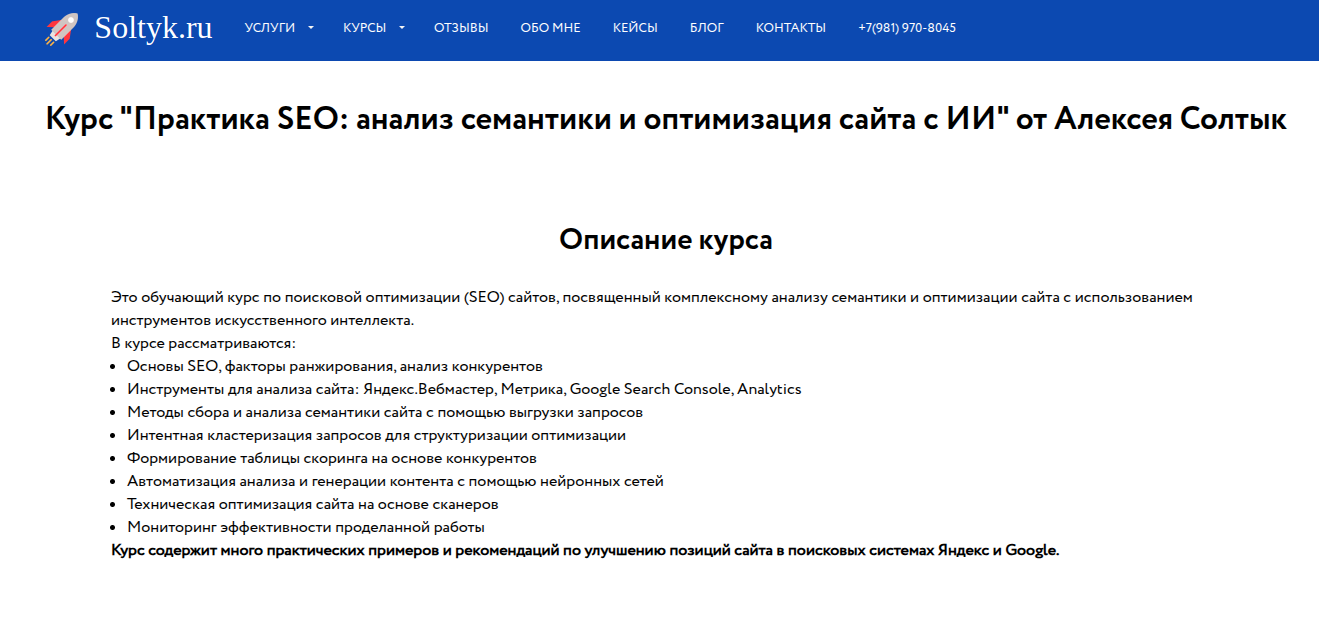Go to the ОТЗЫВЫ section
1319x618 pixels.
459,28
